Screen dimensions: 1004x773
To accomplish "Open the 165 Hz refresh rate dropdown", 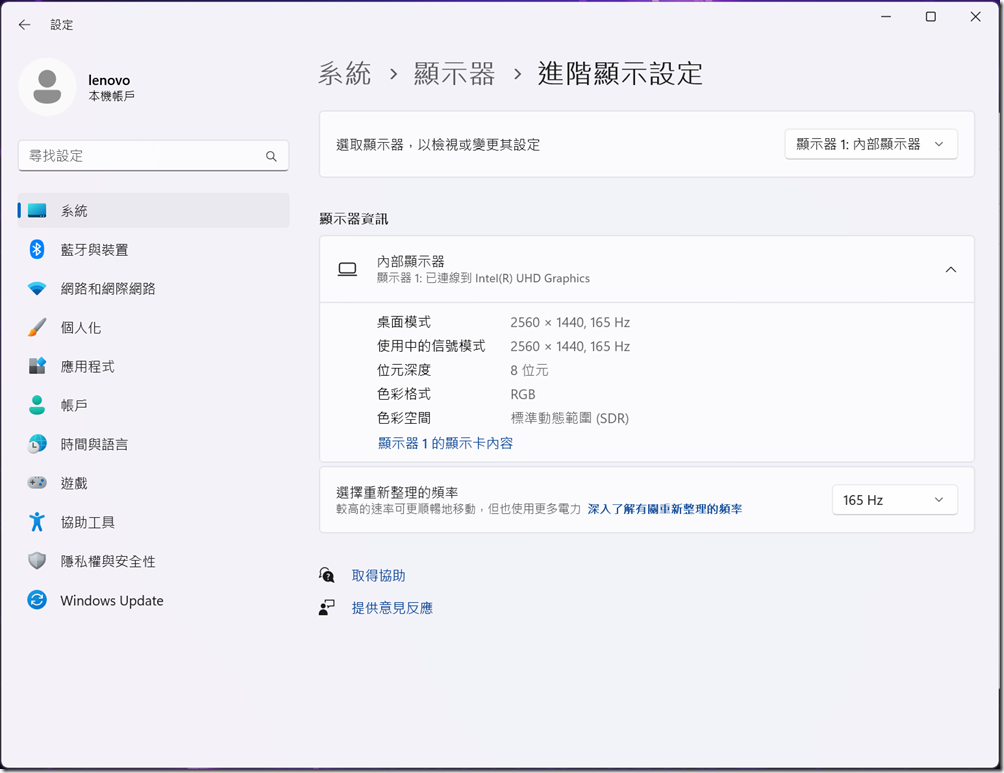I will [x=894, y=500].
